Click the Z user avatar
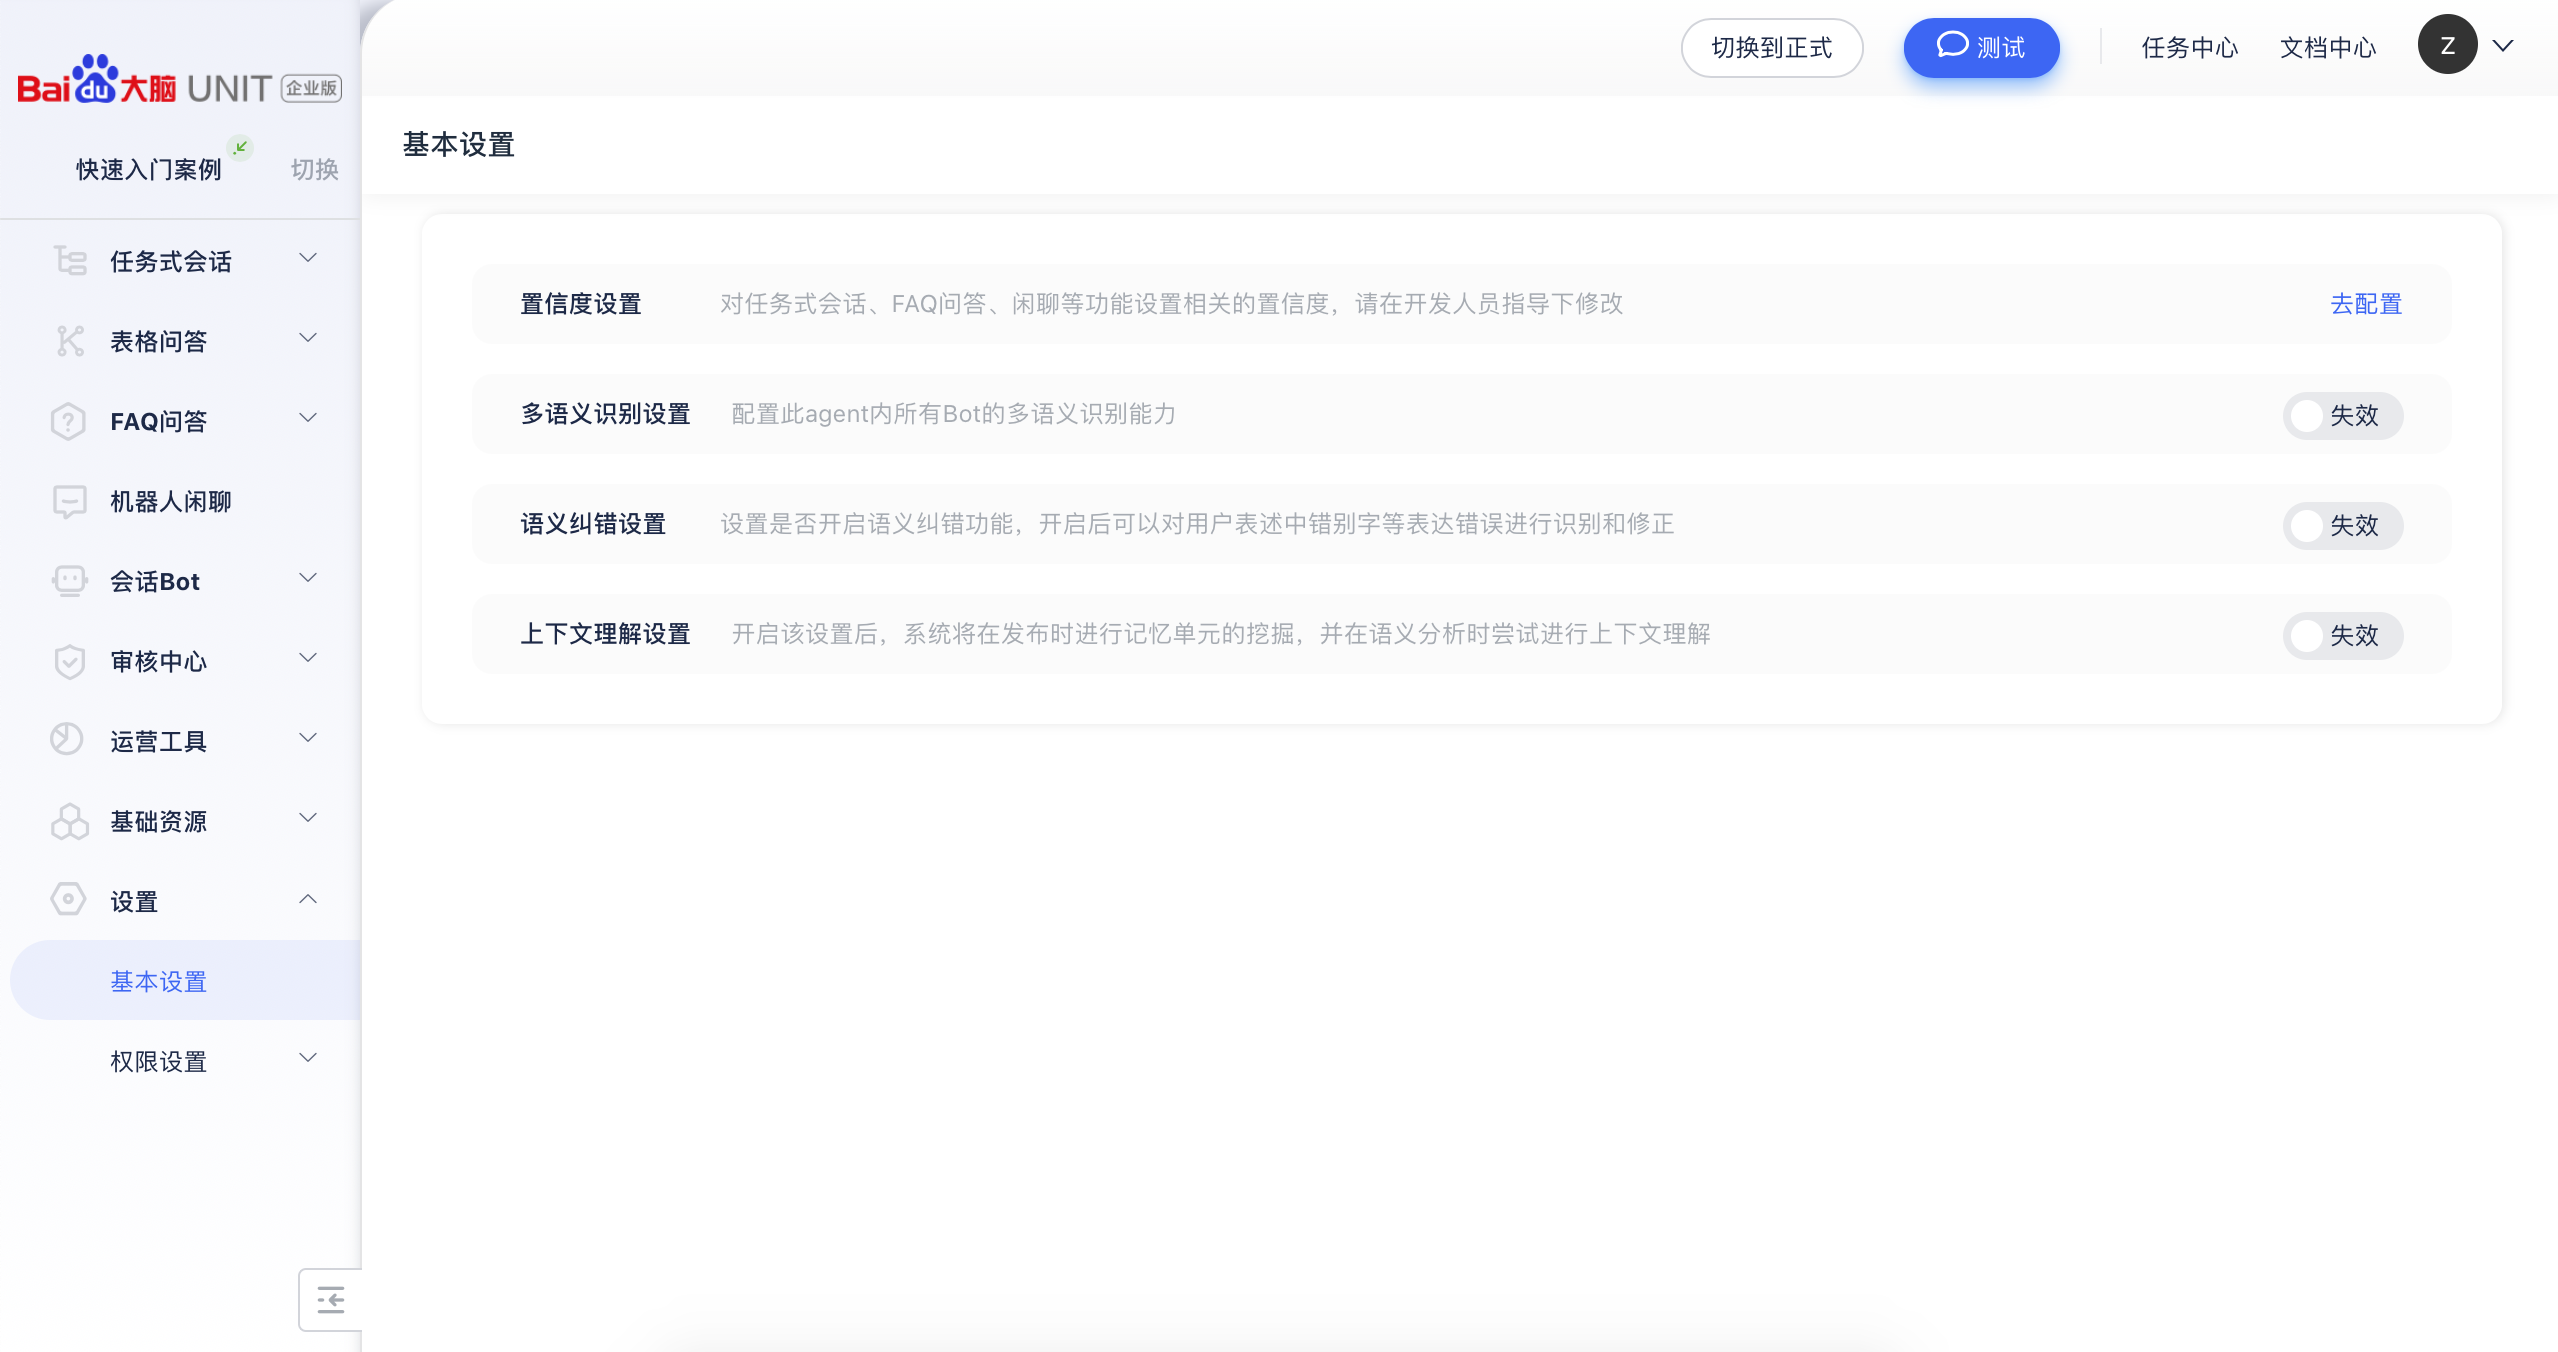The width and height of the screenshot is (2558, 1352). point(2447,45)
